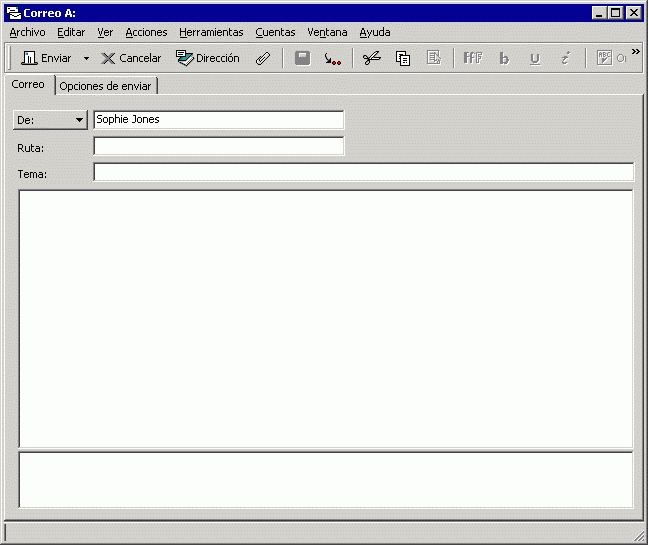Click the Cancelar toolbar button
Screen dimensions: 648x545
coord(131,58)
